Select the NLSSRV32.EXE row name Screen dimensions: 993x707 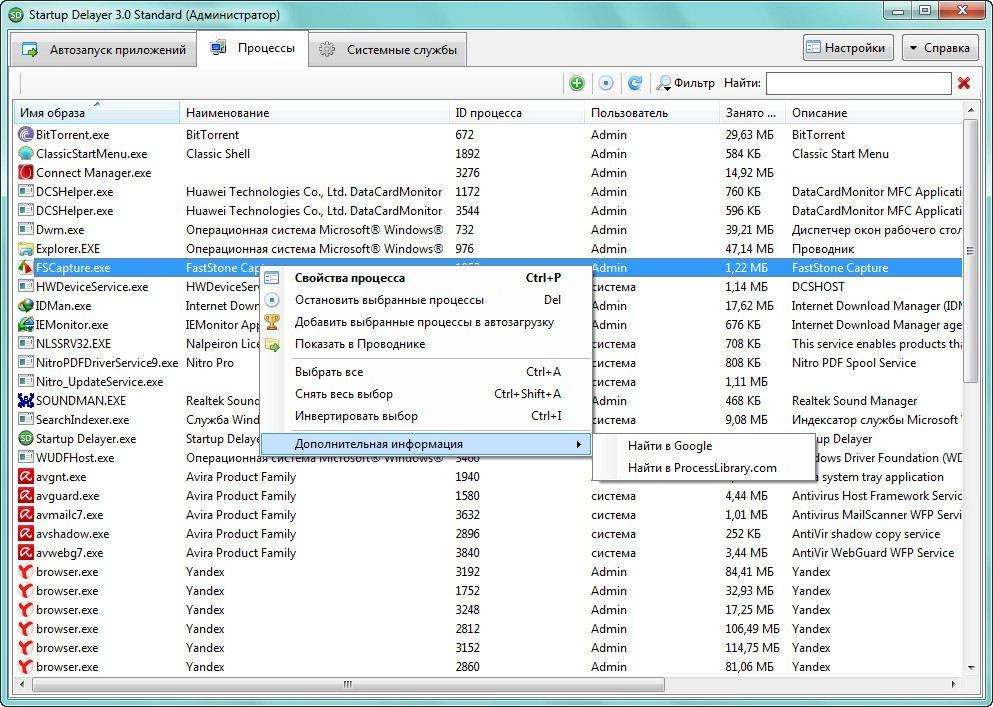tap(73, 343)
